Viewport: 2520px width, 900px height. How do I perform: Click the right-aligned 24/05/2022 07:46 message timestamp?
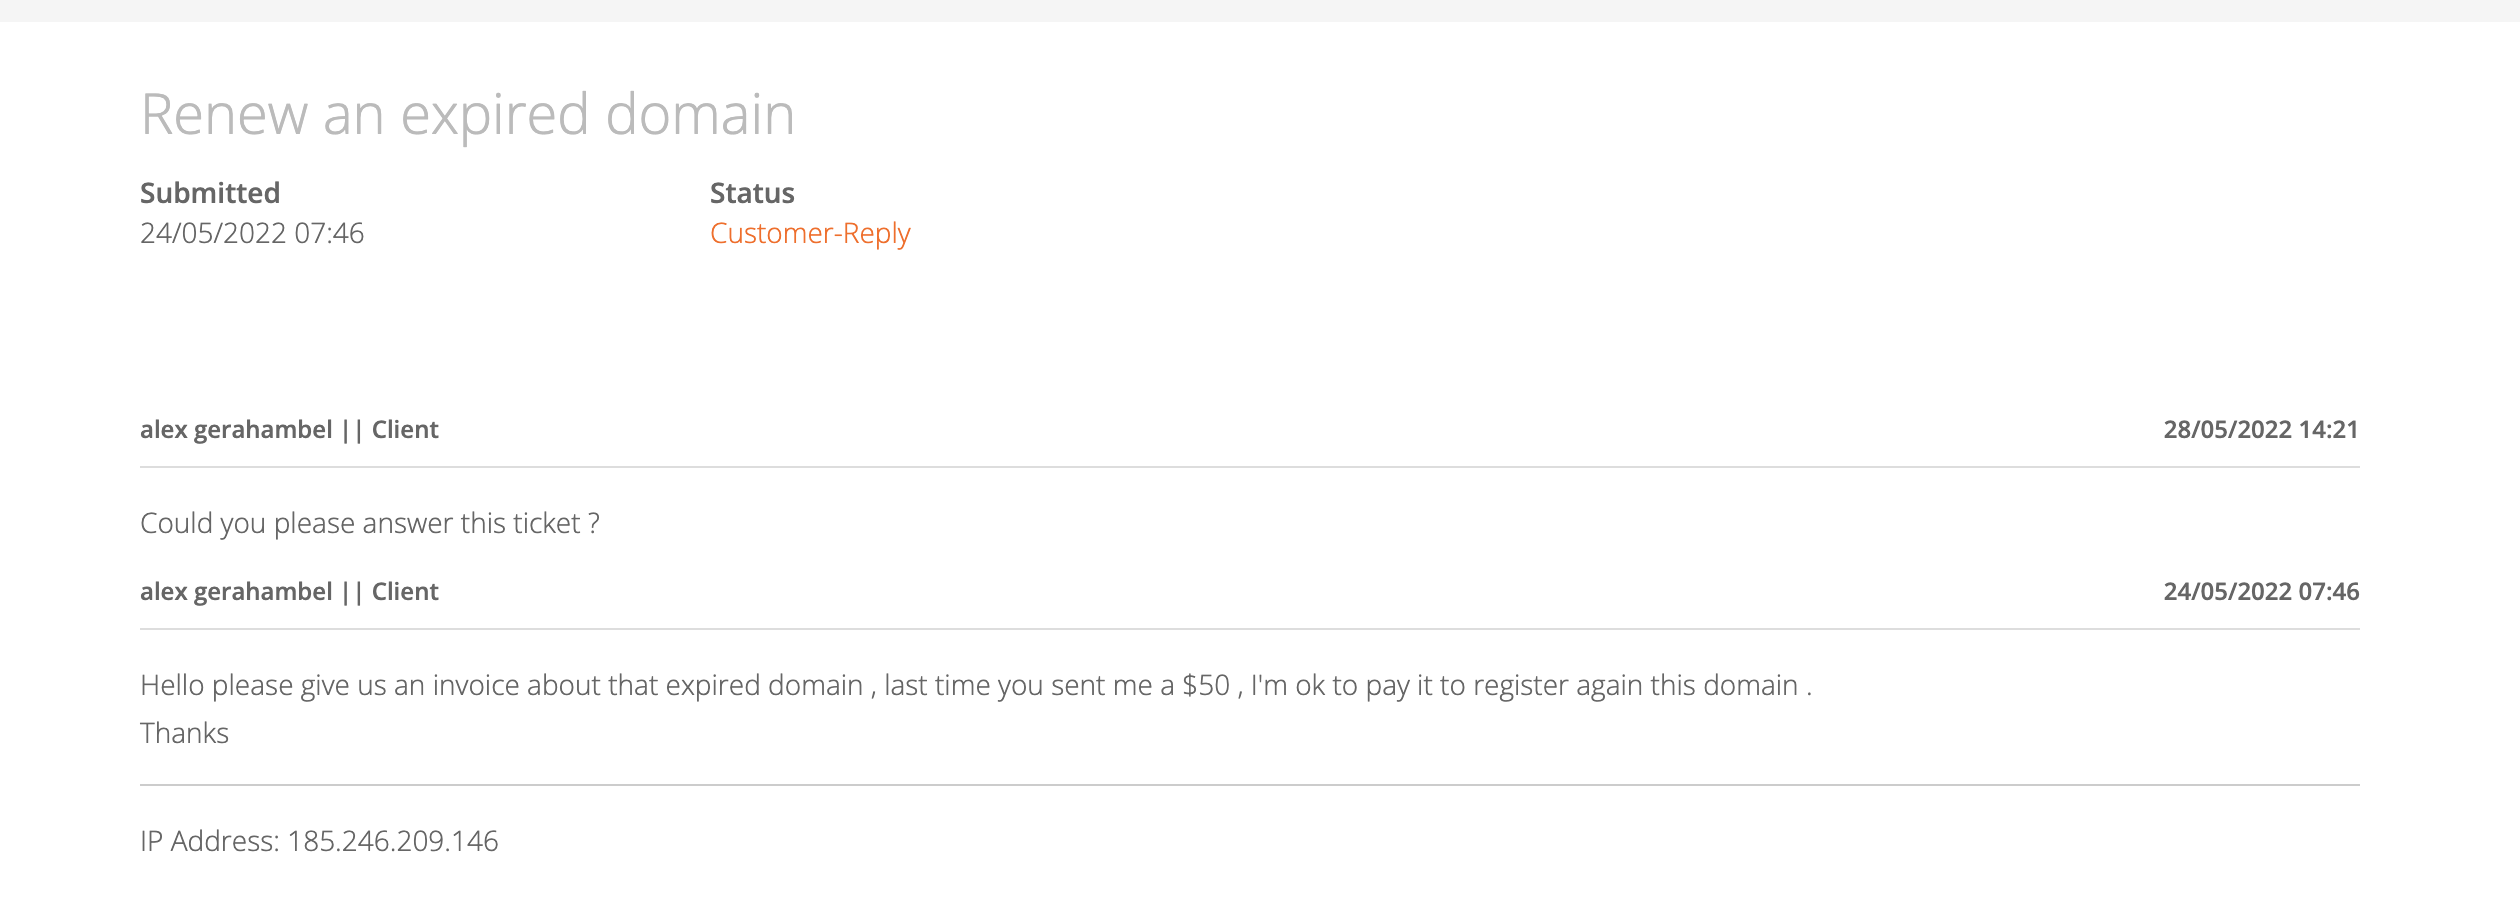click(x=2260, y=592)
